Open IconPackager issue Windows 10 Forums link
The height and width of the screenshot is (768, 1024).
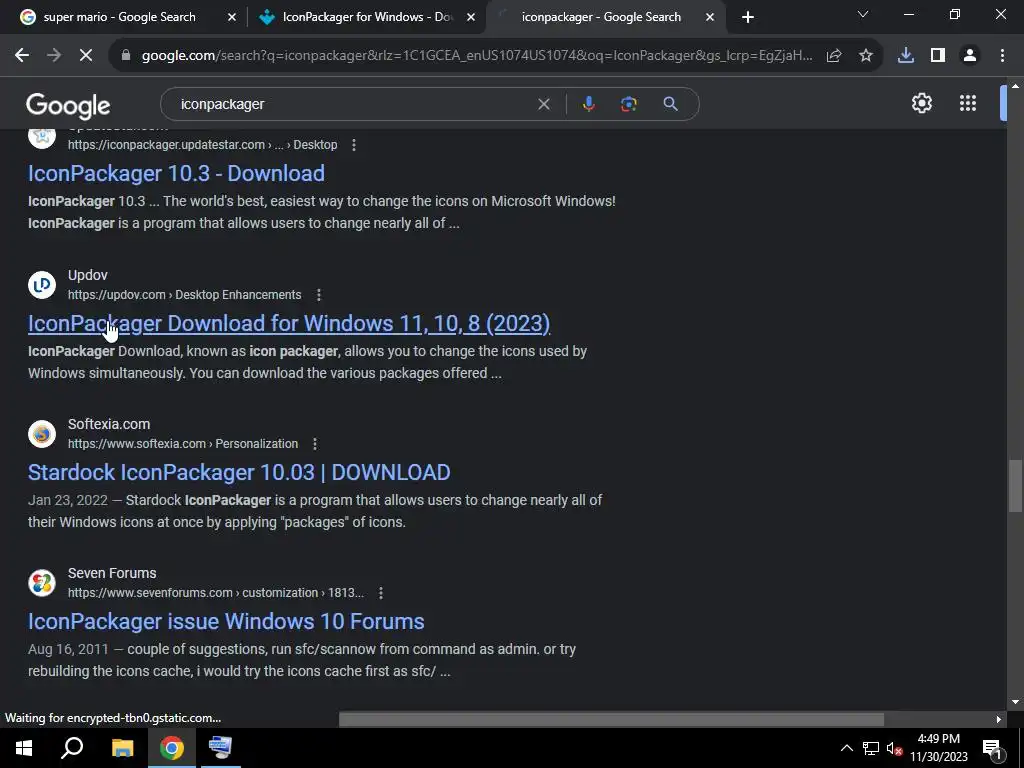point(226,622)
